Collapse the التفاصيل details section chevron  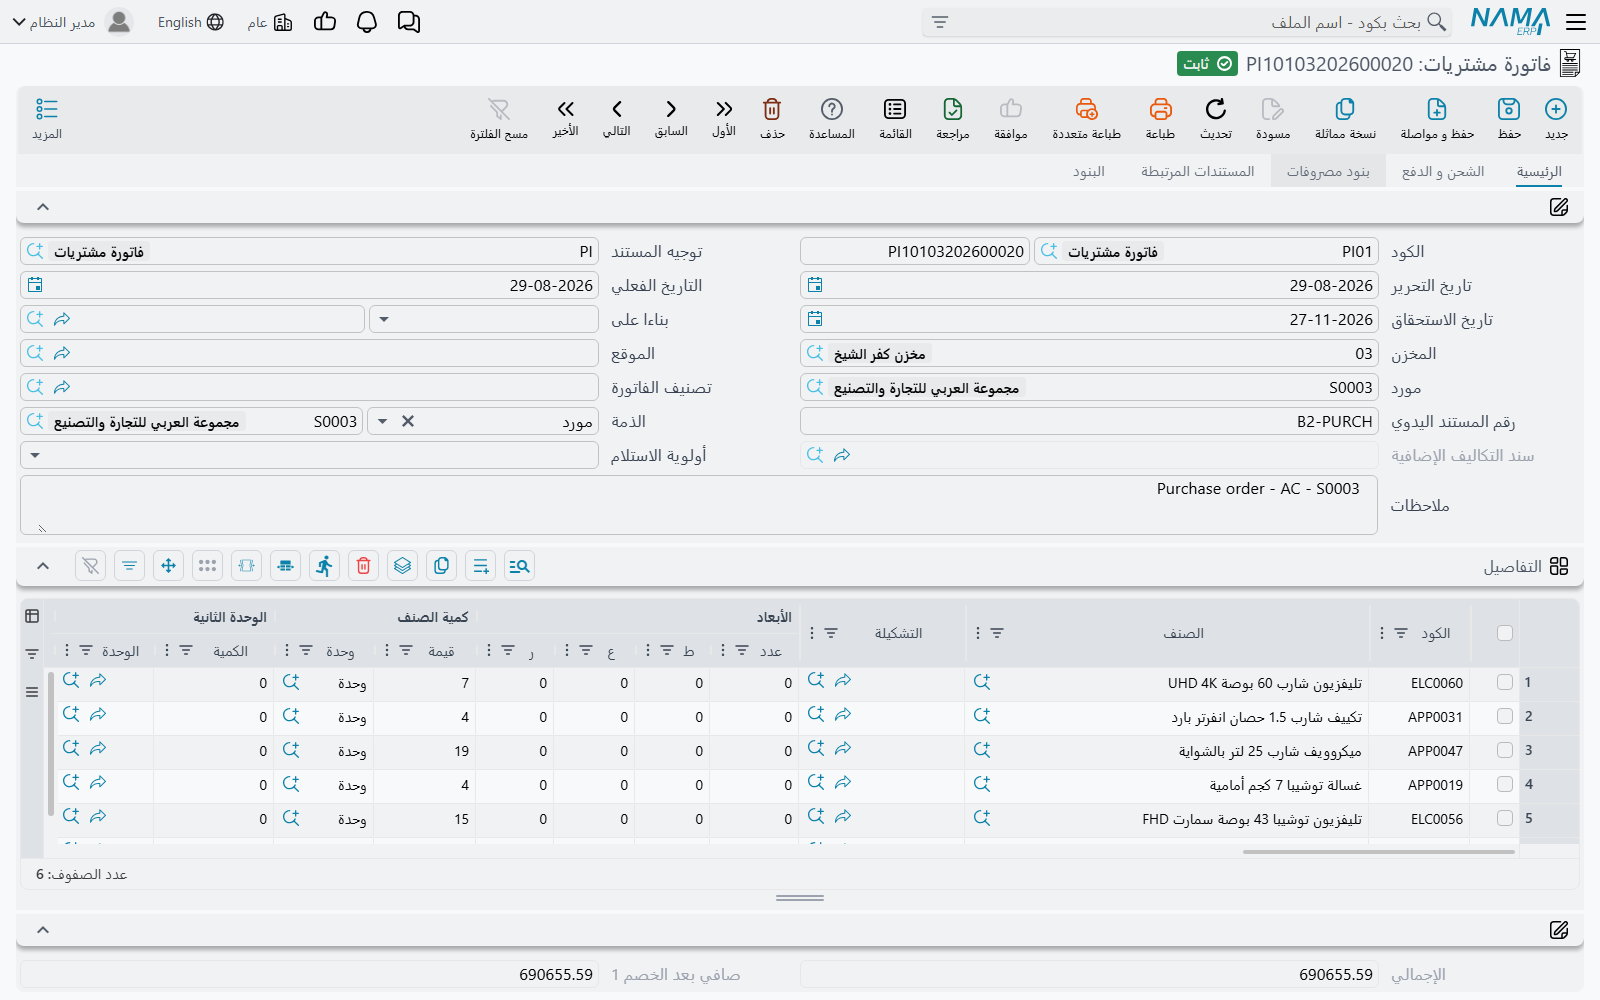[43, 566]
